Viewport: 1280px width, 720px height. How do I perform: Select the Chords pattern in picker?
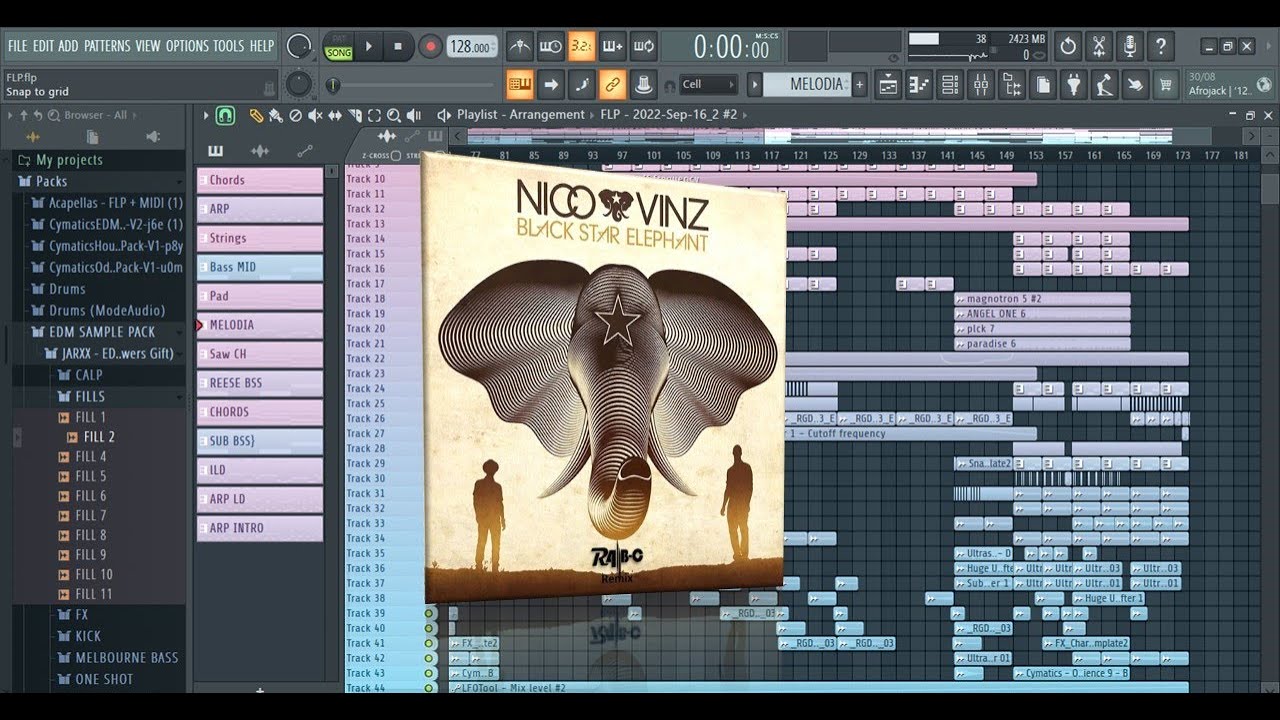pos(260,180)
